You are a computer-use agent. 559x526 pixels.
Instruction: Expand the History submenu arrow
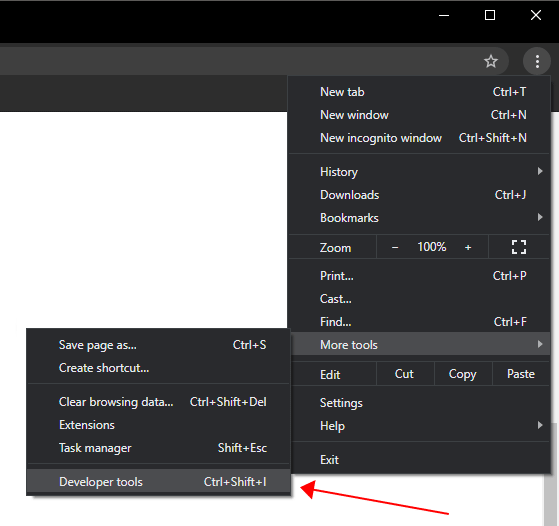(540, 171)
